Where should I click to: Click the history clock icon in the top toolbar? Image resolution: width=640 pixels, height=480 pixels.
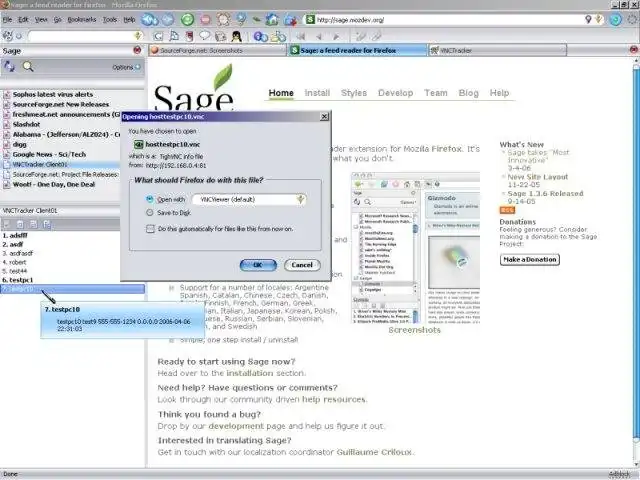[x=223, y=19]
